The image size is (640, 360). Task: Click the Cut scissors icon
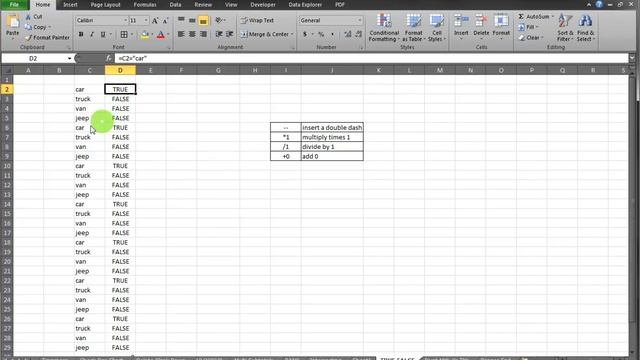[x=28, y=17]
